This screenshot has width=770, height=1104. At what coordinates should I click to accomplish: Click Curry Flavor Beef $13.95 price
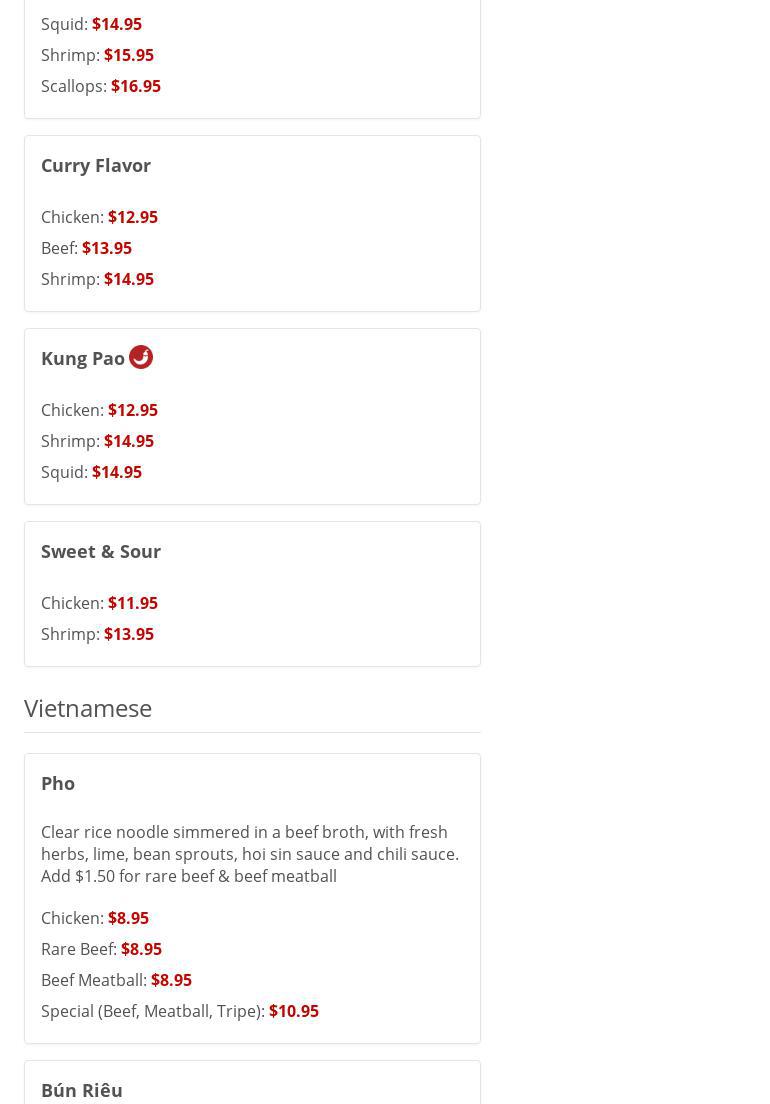click(x=107, y=248)
